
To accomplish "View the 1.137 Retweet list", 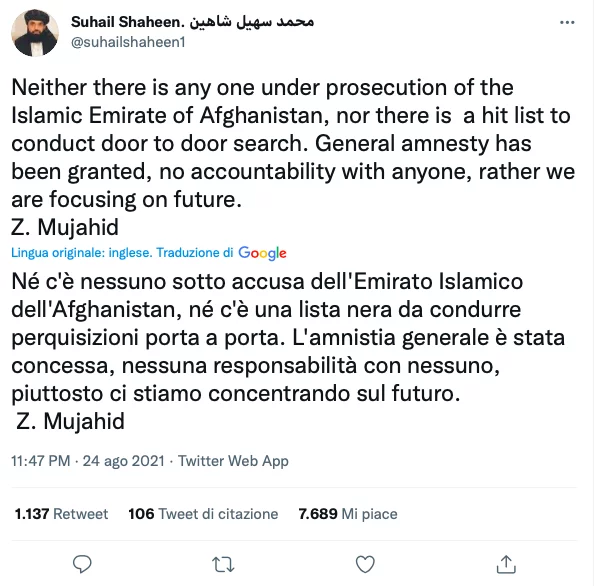I will pos(61,514).
